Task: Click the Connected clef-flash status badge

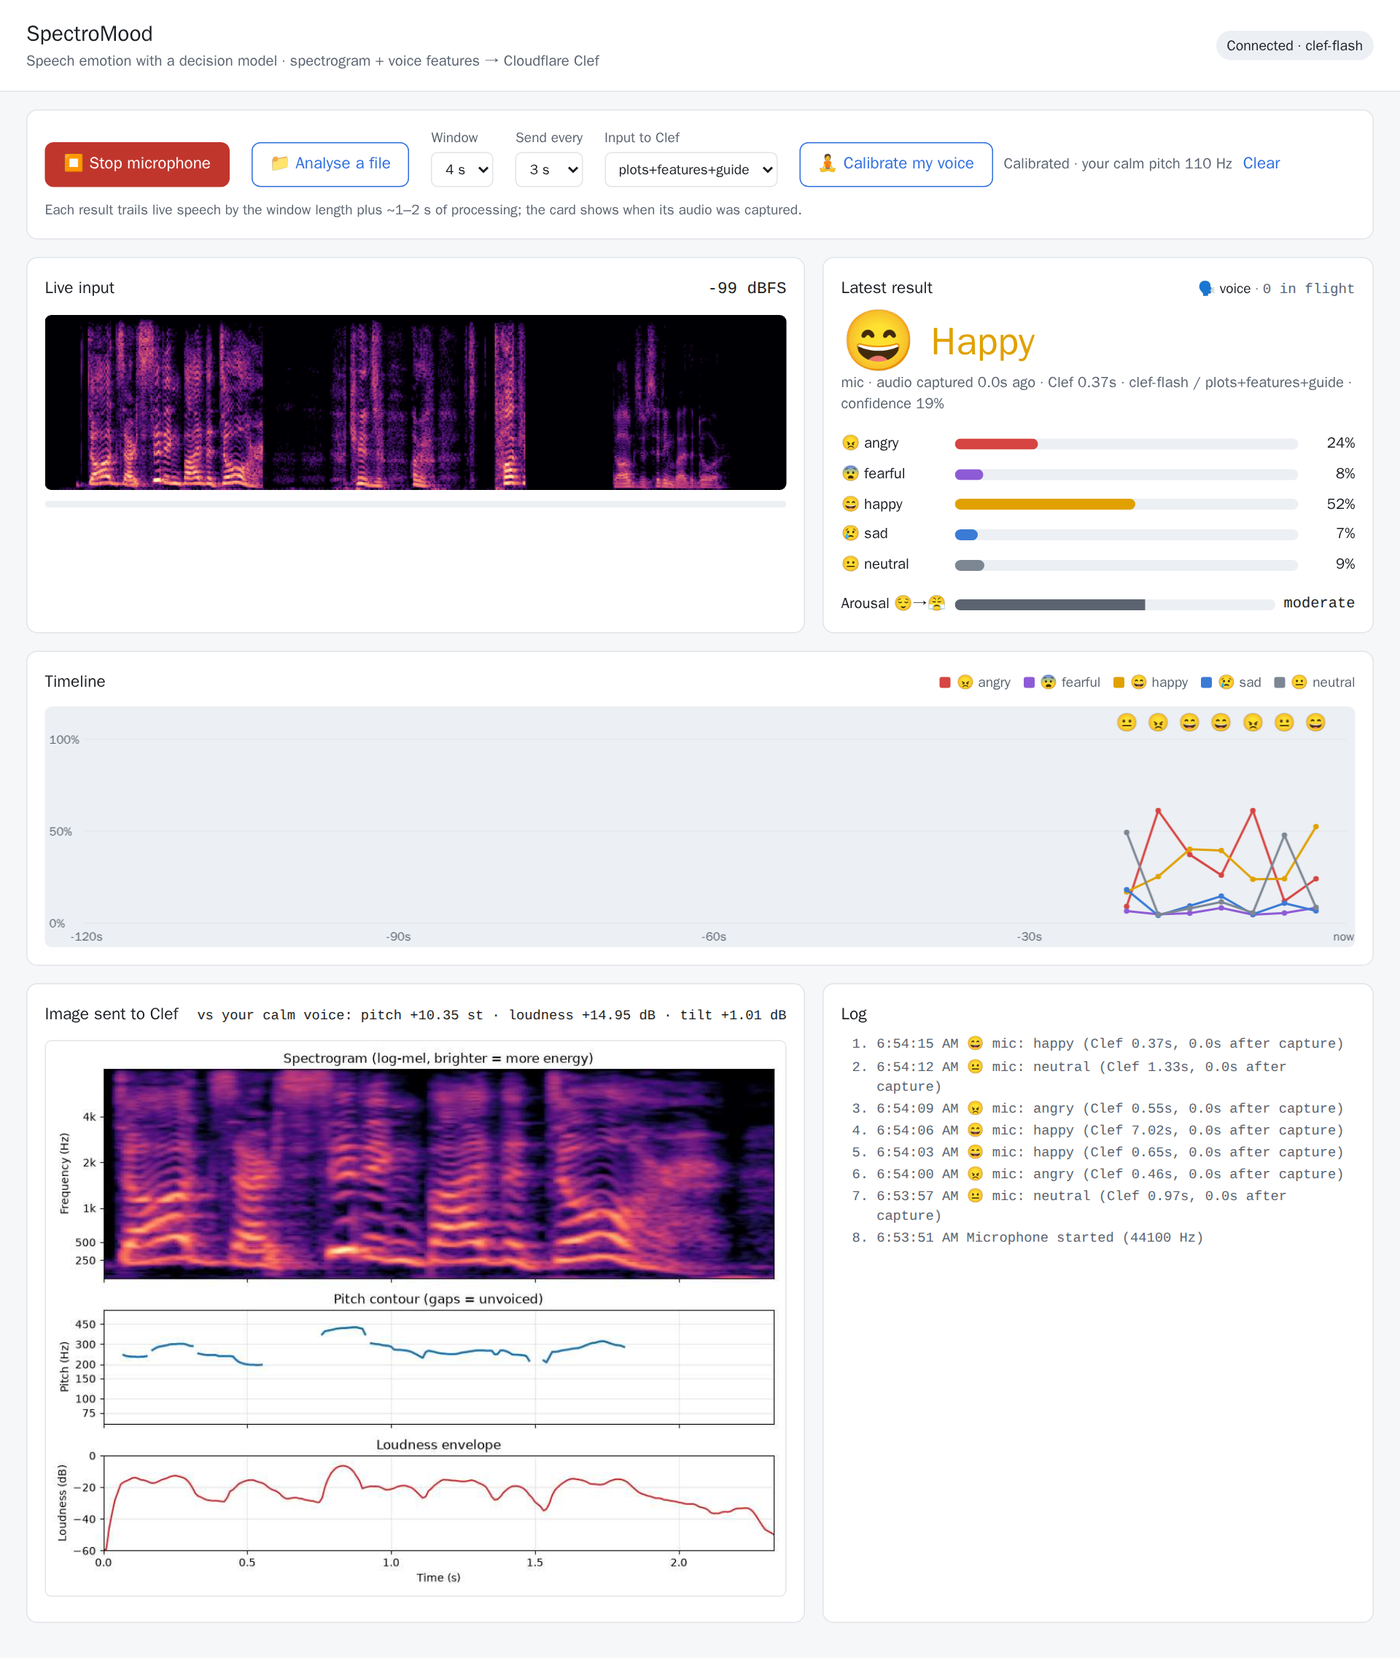Action: click(x=1294, y=46)
